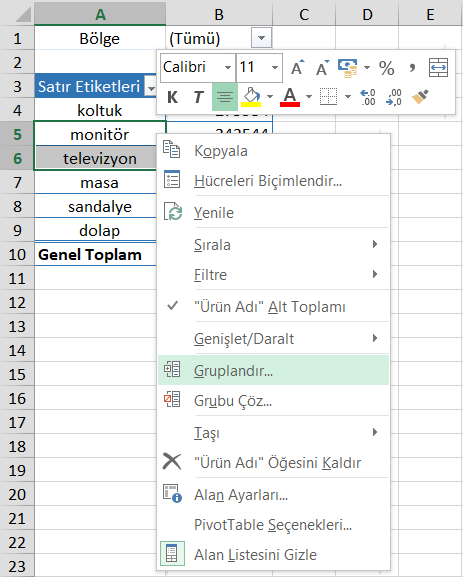Expand the Taşı submenu
This screenshot has height=577, width=463.
273,433
